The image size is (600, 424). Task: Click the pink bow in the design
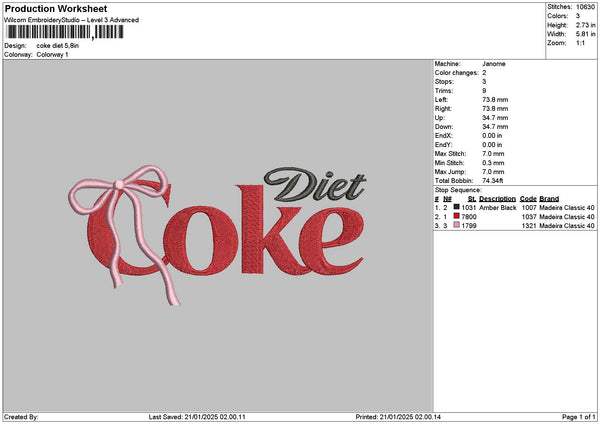[x=124, y=235]
